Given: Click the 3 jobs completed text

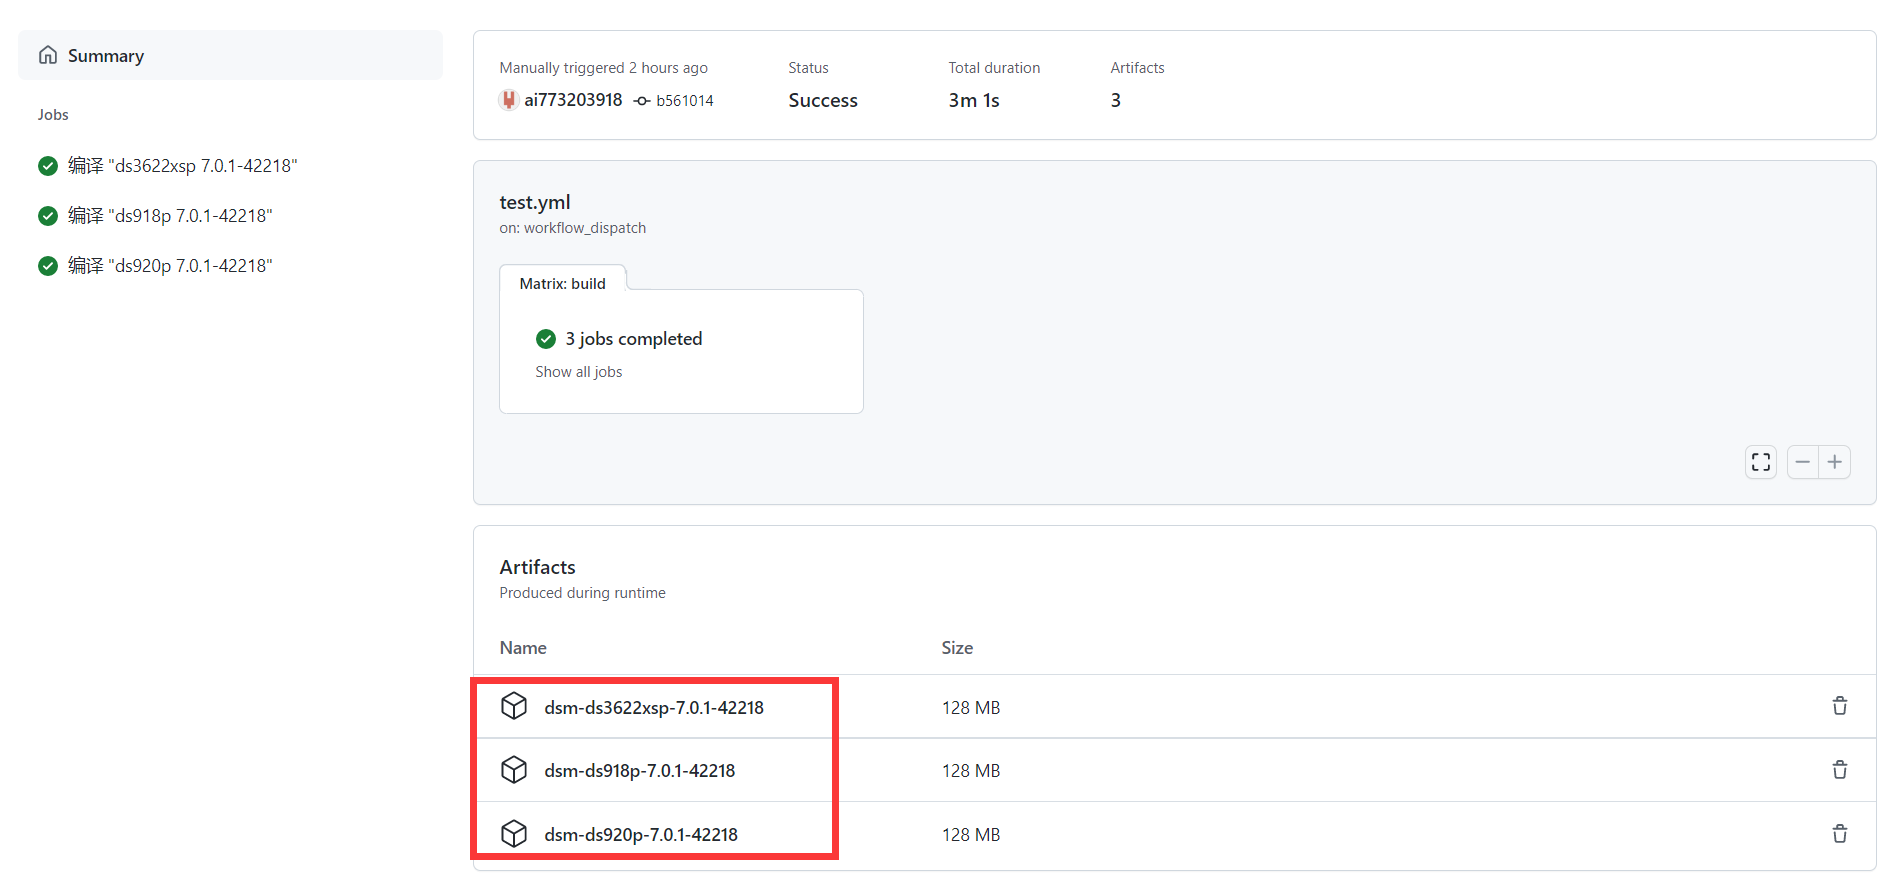Looking at the screenshot, I should 634,339.
